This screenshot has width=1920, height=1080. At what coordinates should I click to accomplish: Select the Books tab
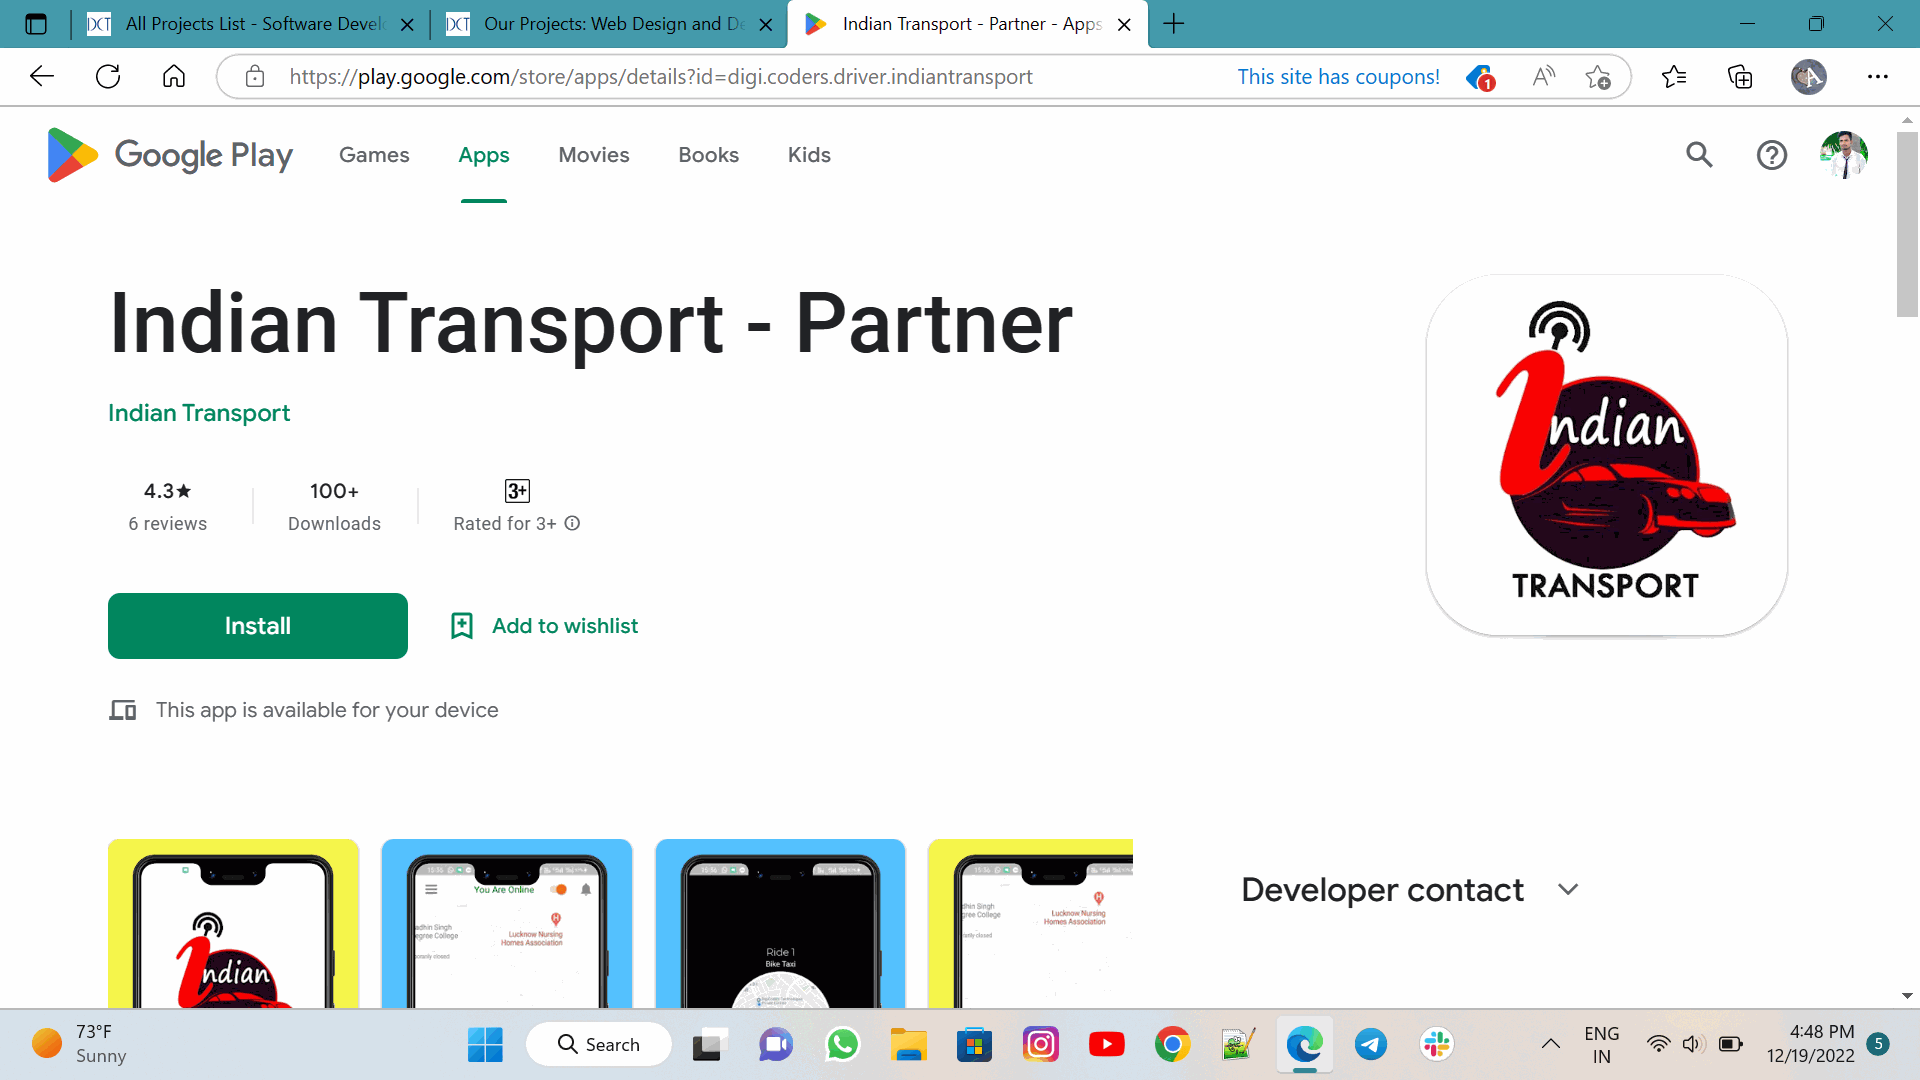(709, 155)
